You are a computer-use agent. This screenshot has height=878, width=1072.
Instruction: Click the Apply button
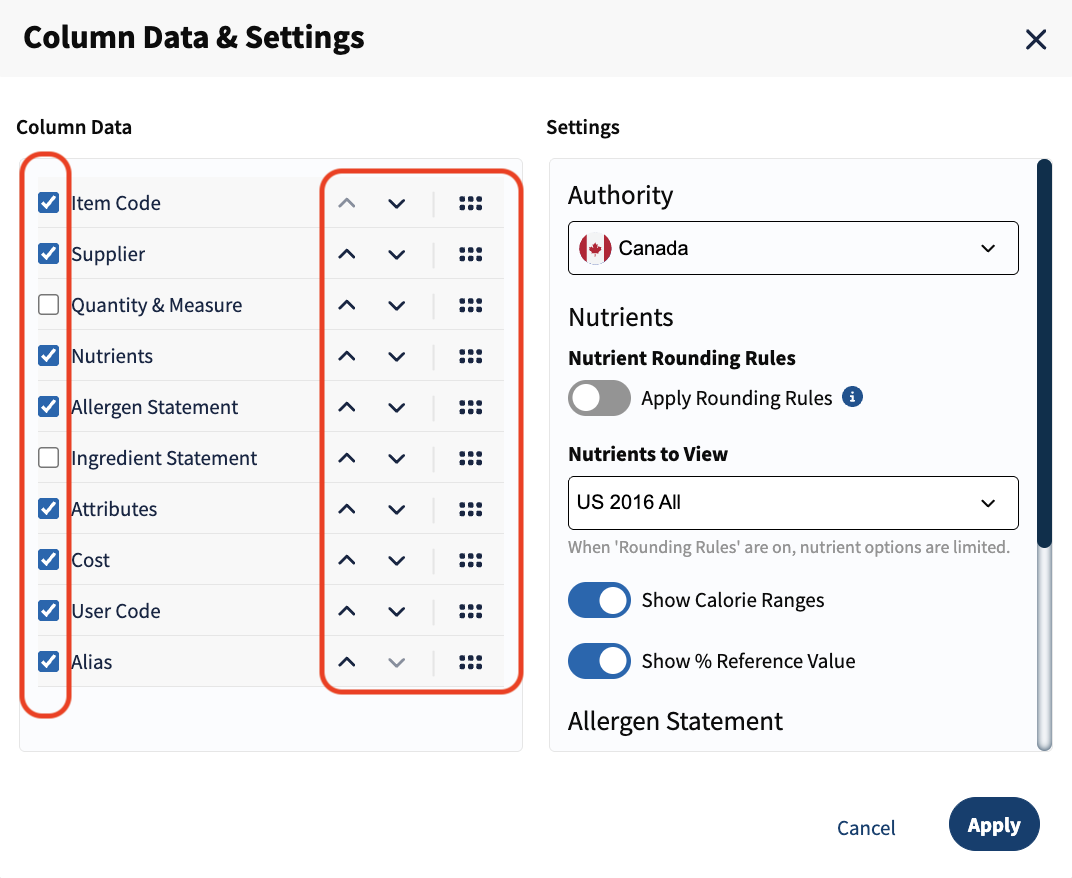click(994, 825)
